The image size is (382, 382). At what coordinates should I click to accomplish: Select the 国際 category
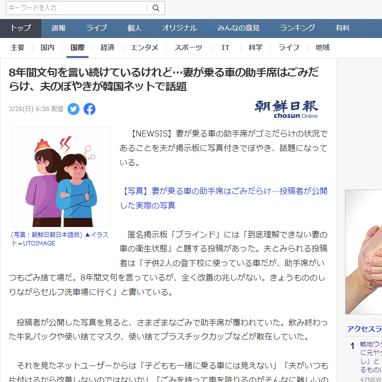click(x=77, y=48)
